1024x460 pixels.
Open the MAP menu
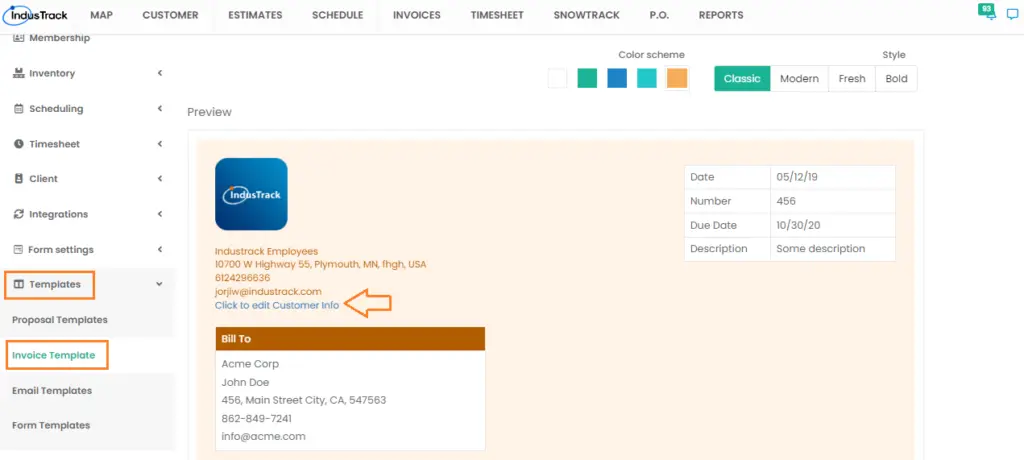click(101, 15)
